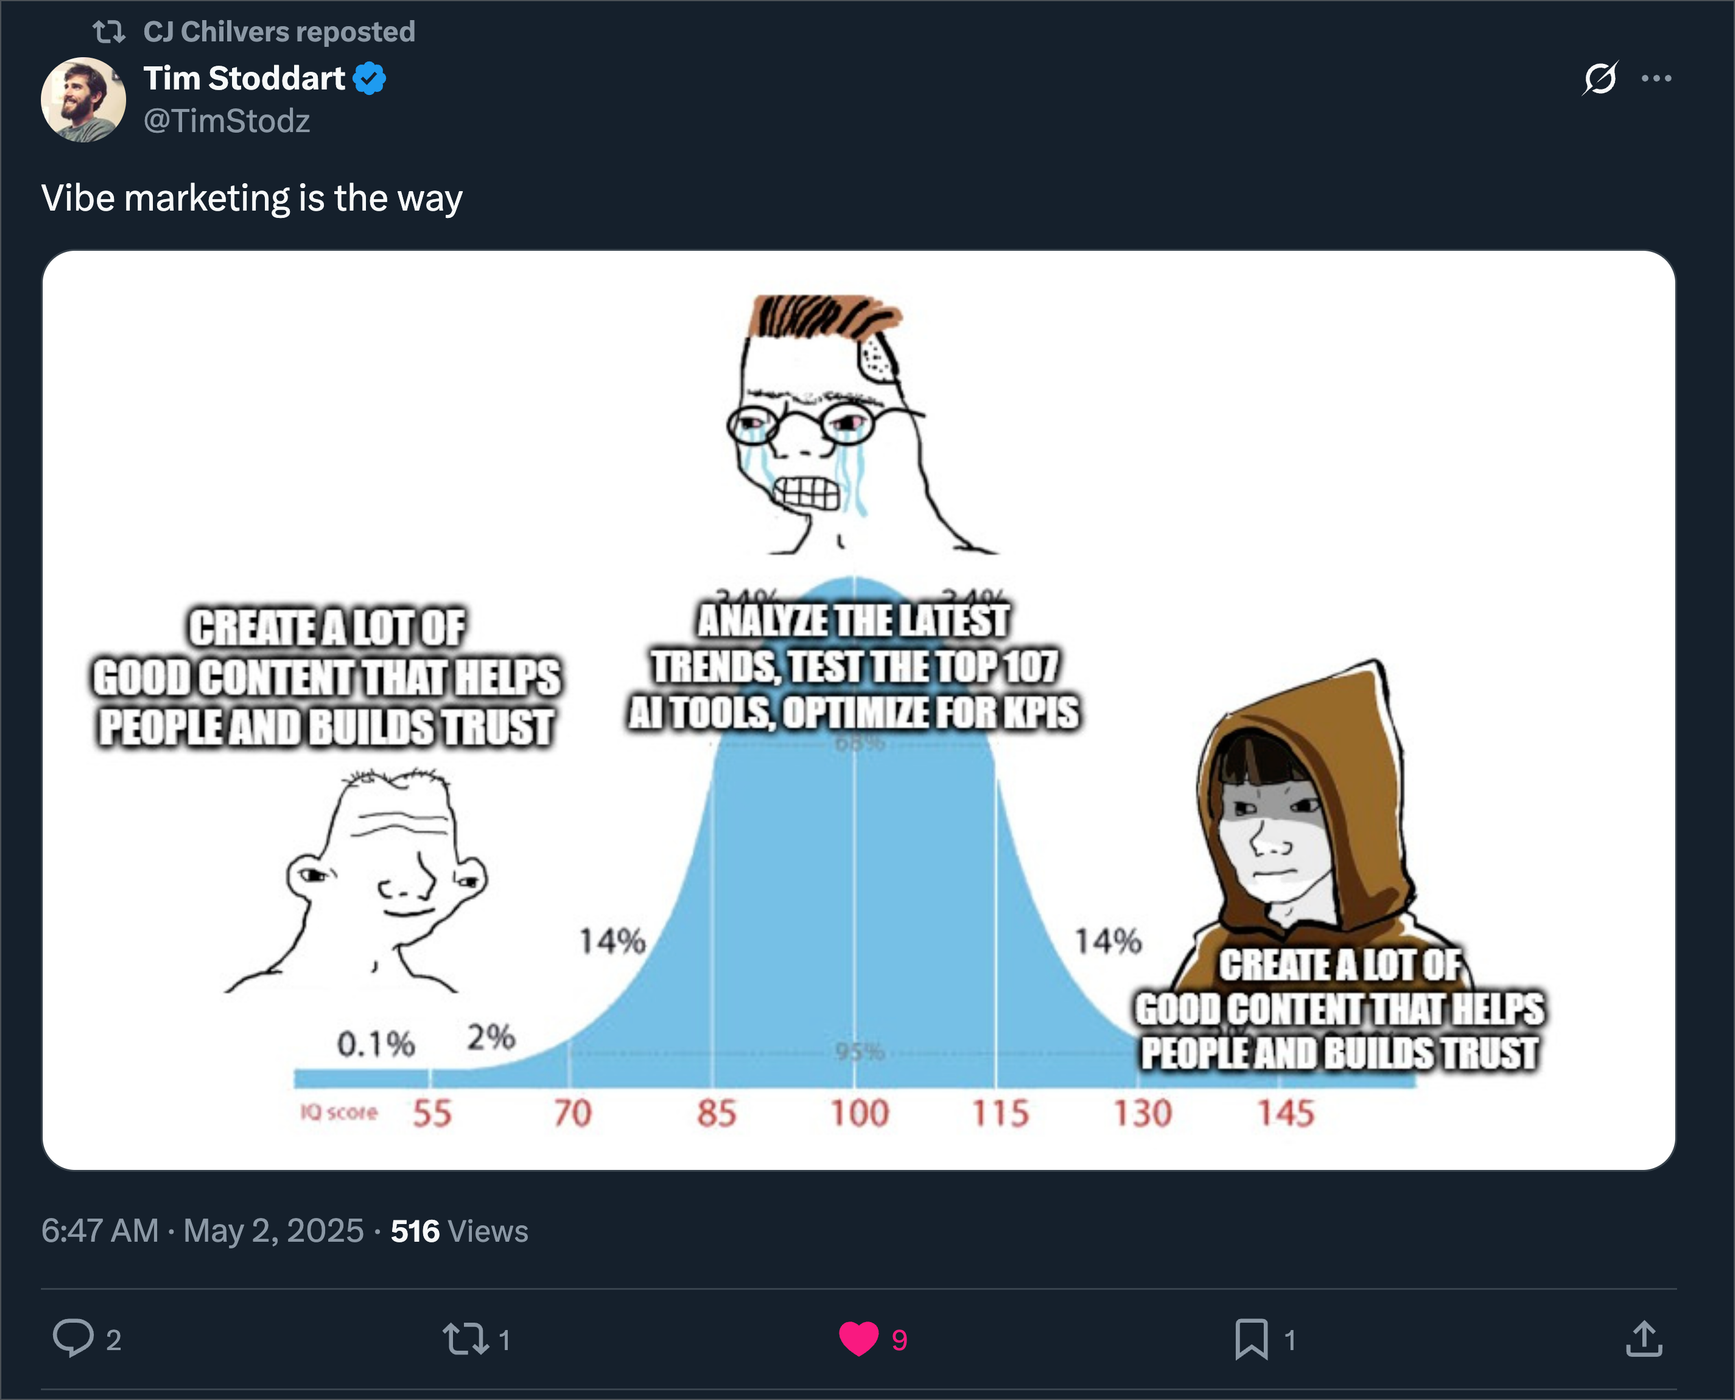
Task: Open the share upload arrow icon
Action: [x=1644, y=1339]
